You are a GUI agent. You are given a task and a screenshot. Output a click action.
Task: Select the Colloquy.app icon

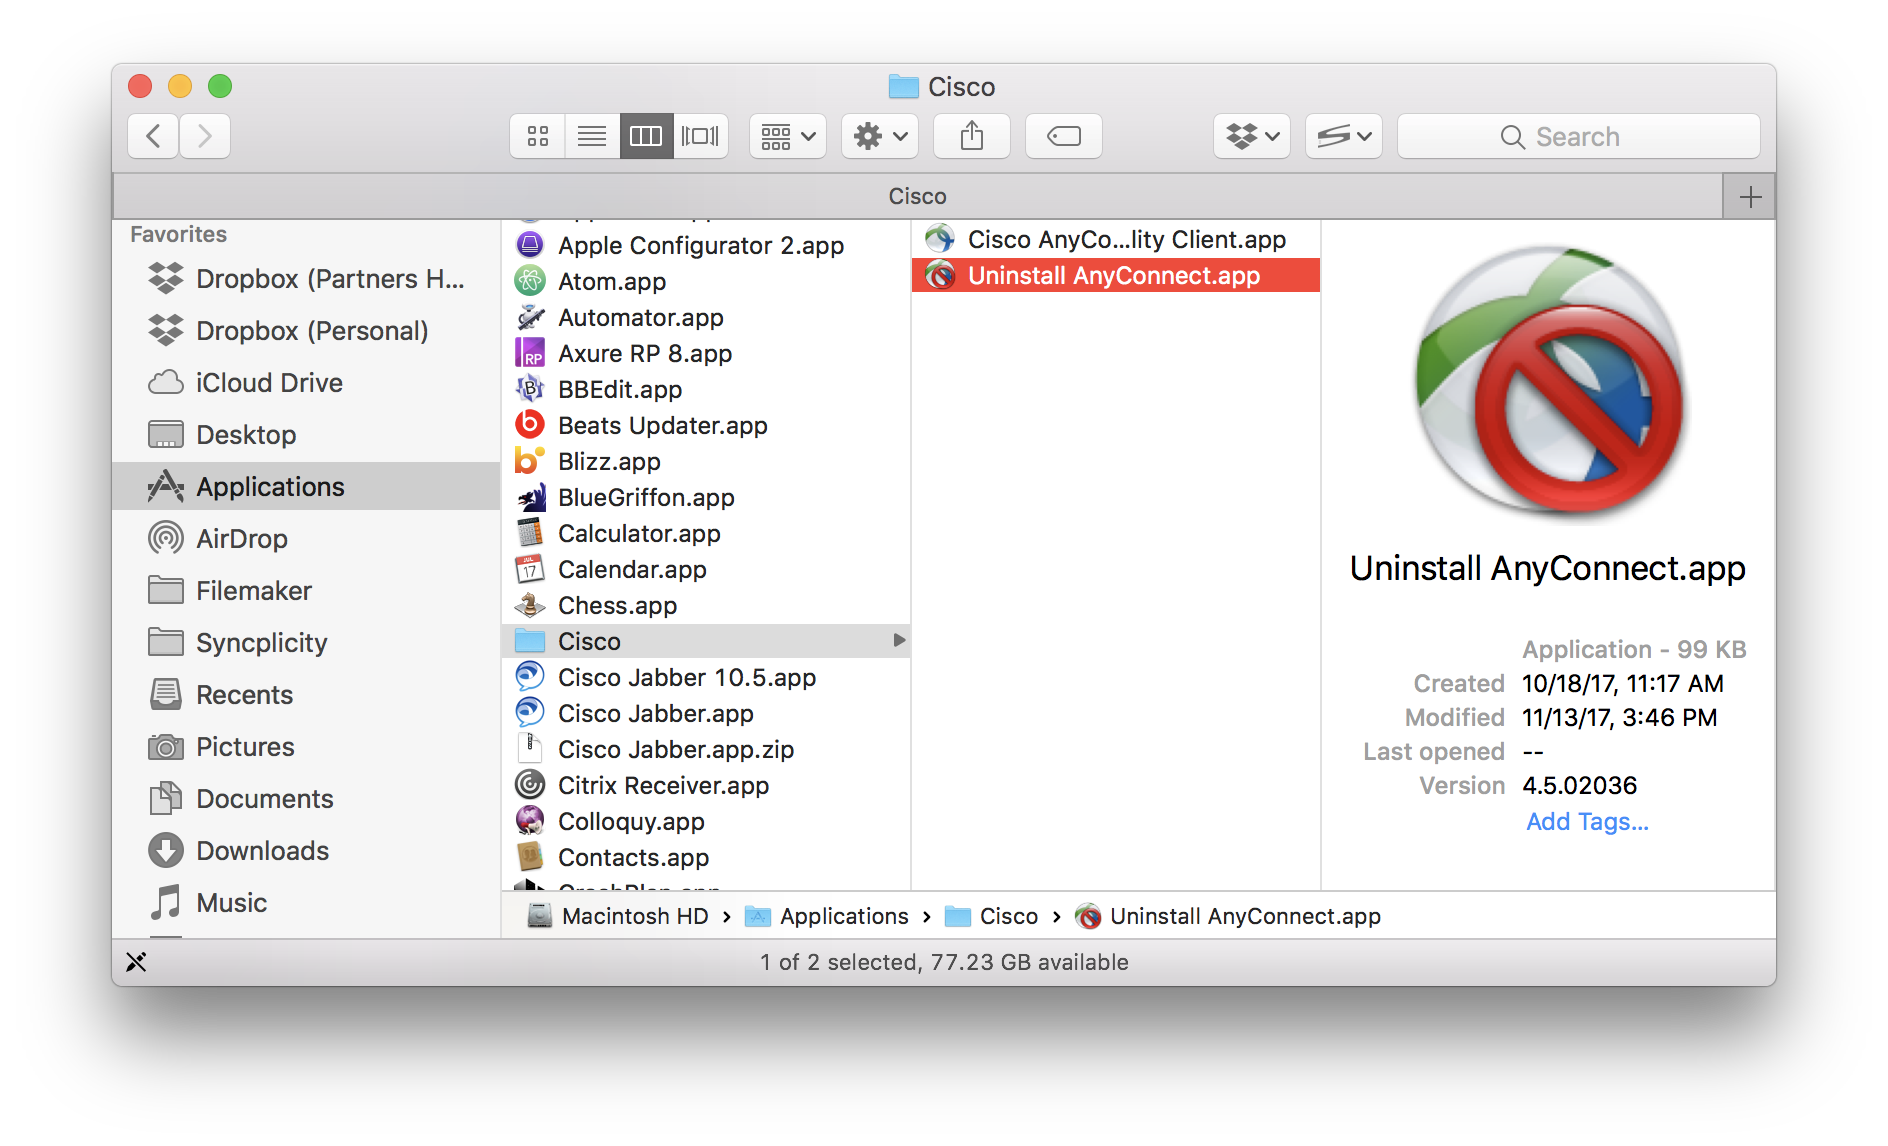click(530, 821)
